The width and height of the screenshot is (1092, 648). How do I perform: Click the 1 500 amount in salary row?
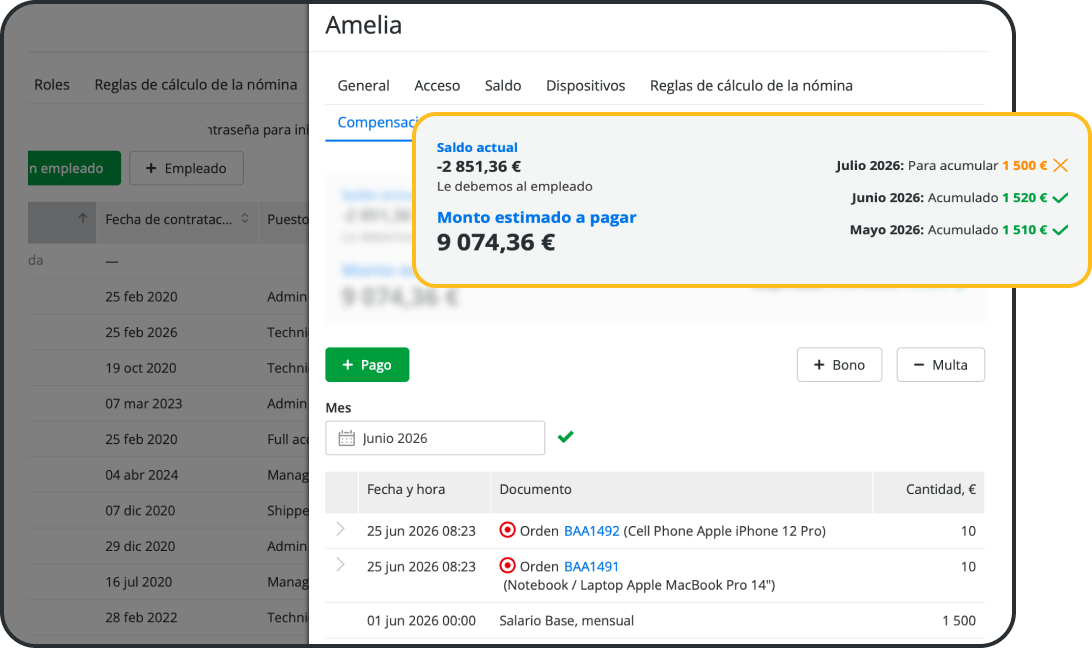tap(959, 620)
